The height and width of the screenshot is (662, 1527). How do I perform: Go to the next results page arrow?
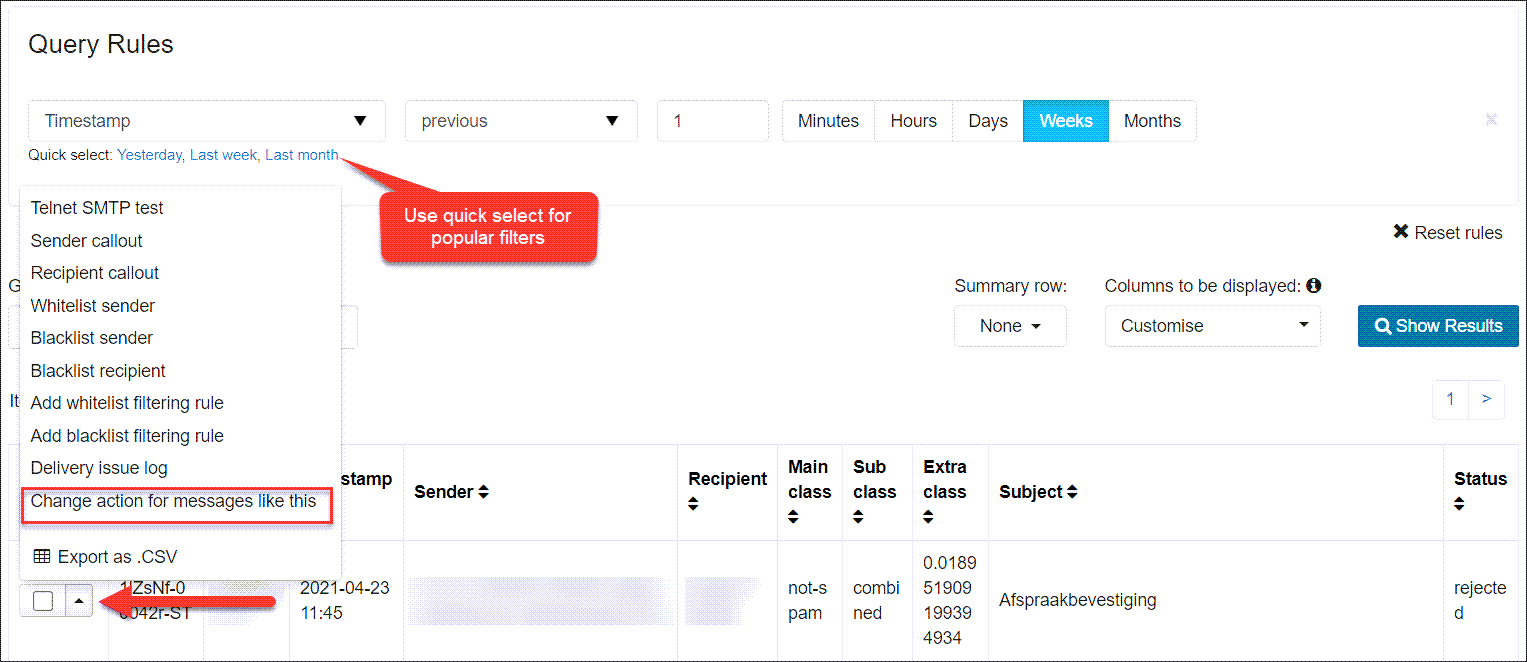click(1486, 399)
